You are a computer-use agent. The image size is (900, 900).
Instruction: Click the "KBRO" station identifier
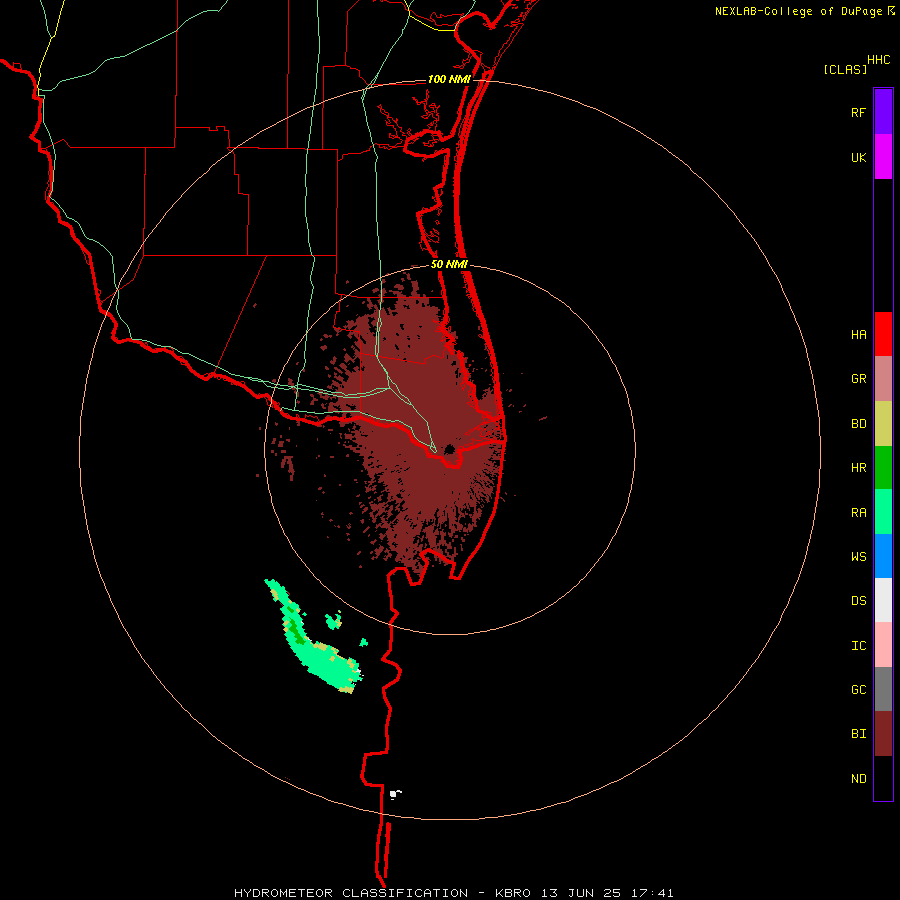pyautogui.click(x=513, y=893)
